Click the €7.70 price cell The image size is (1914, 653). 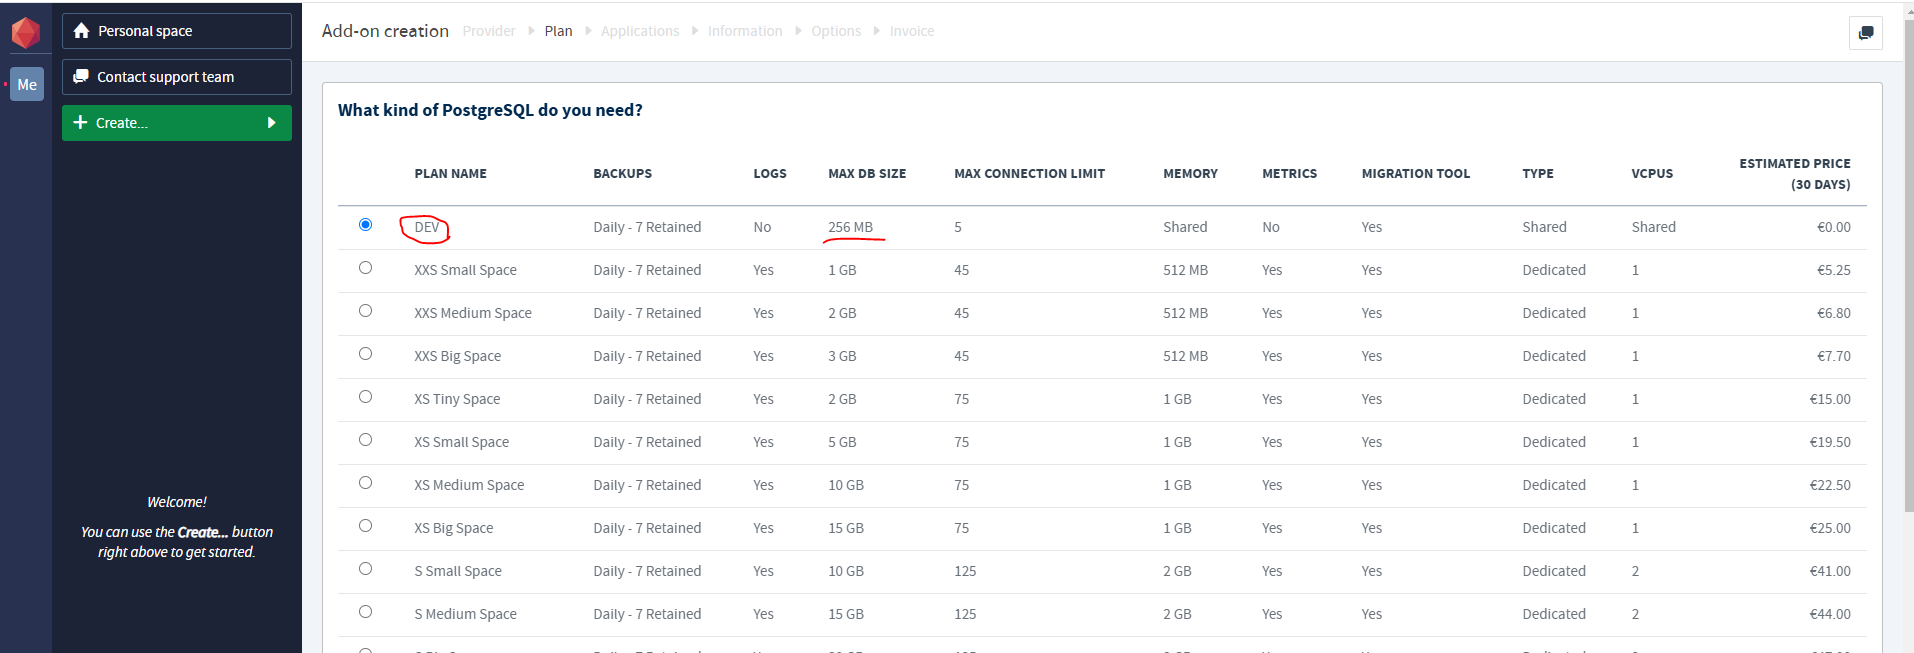tap(1833, 356)
